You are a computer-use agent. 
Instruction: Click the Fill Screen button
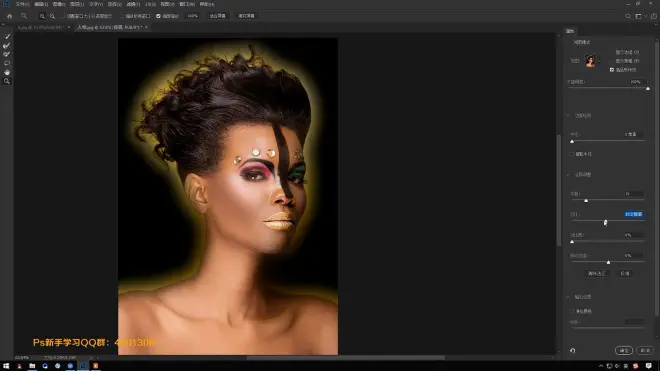point(246,16)
